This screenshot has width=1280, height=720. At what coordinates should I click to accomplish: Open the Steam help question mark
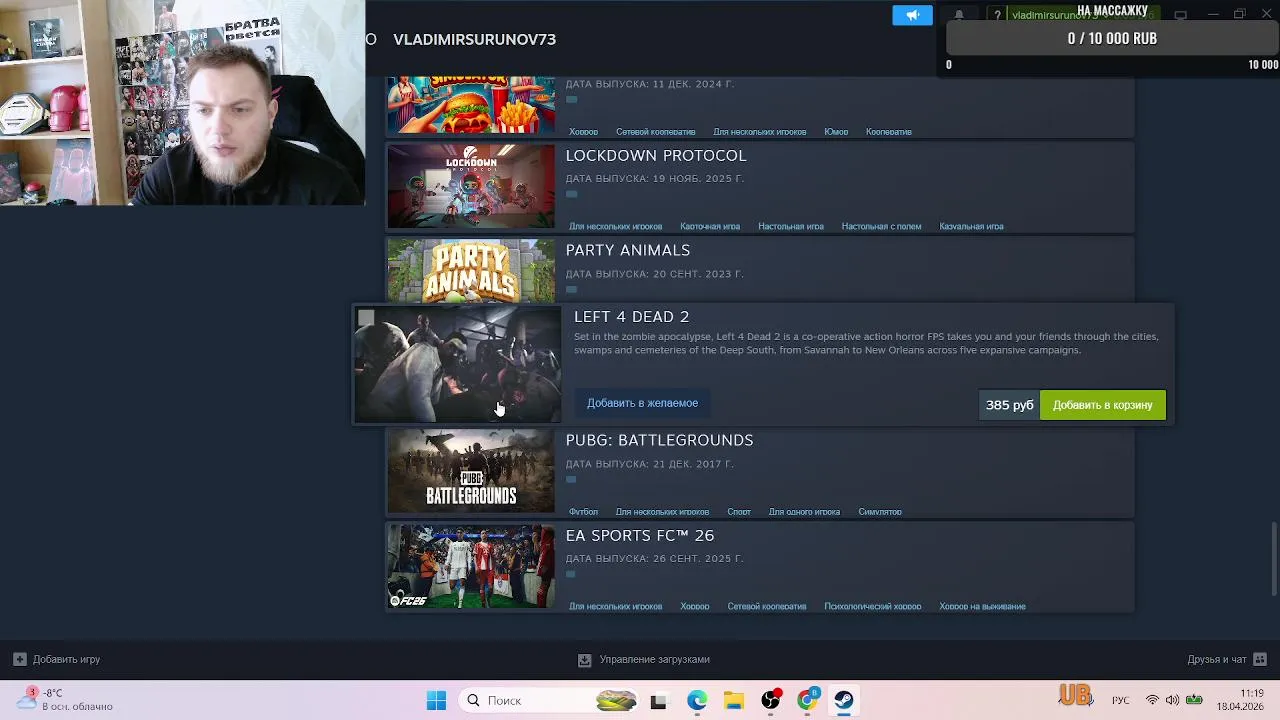(x=997, y=15)
